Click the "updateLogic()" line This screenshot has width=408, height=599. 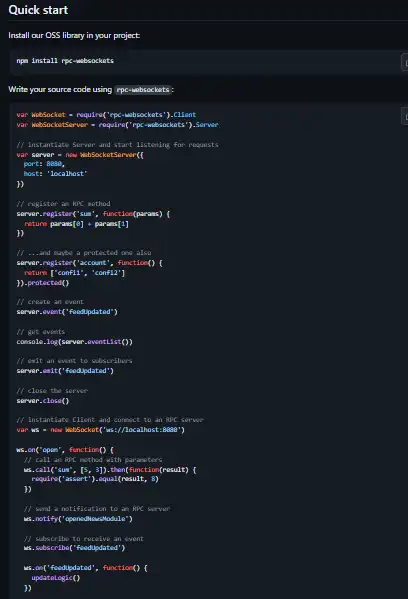tap(56, 578)
